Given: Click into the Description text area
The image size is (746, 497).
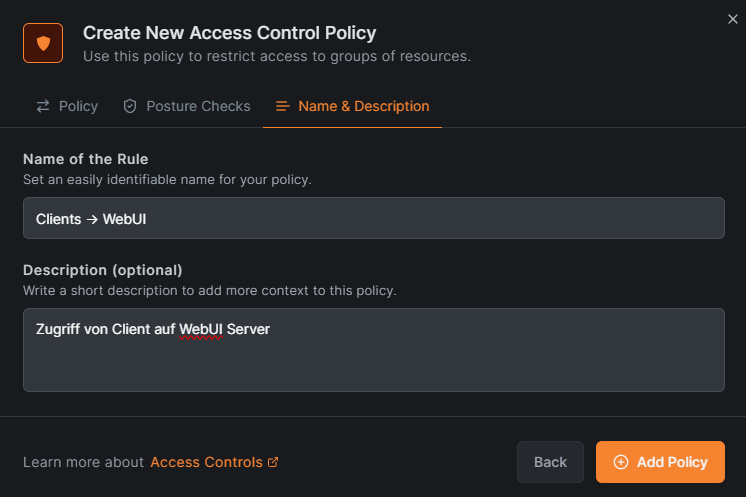Looking at the screenshot, I should tap(373, 360).
